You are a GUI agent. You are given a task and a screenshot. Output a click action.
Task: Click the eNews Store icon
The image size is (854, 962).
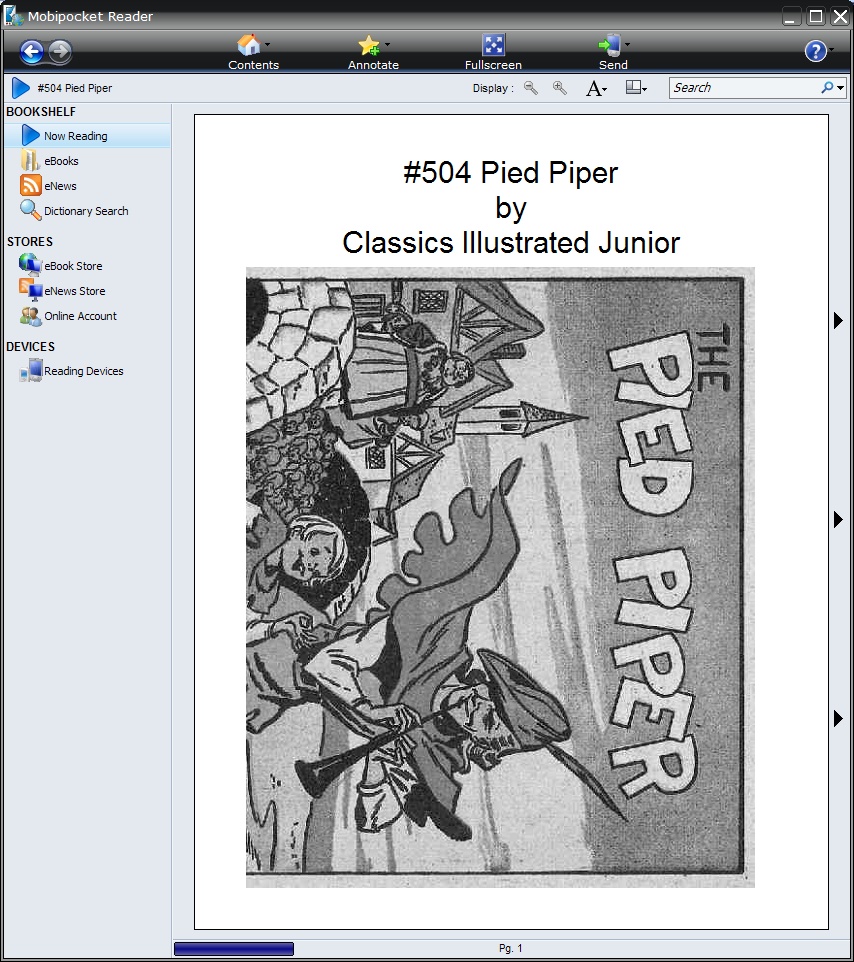point(31,290)
